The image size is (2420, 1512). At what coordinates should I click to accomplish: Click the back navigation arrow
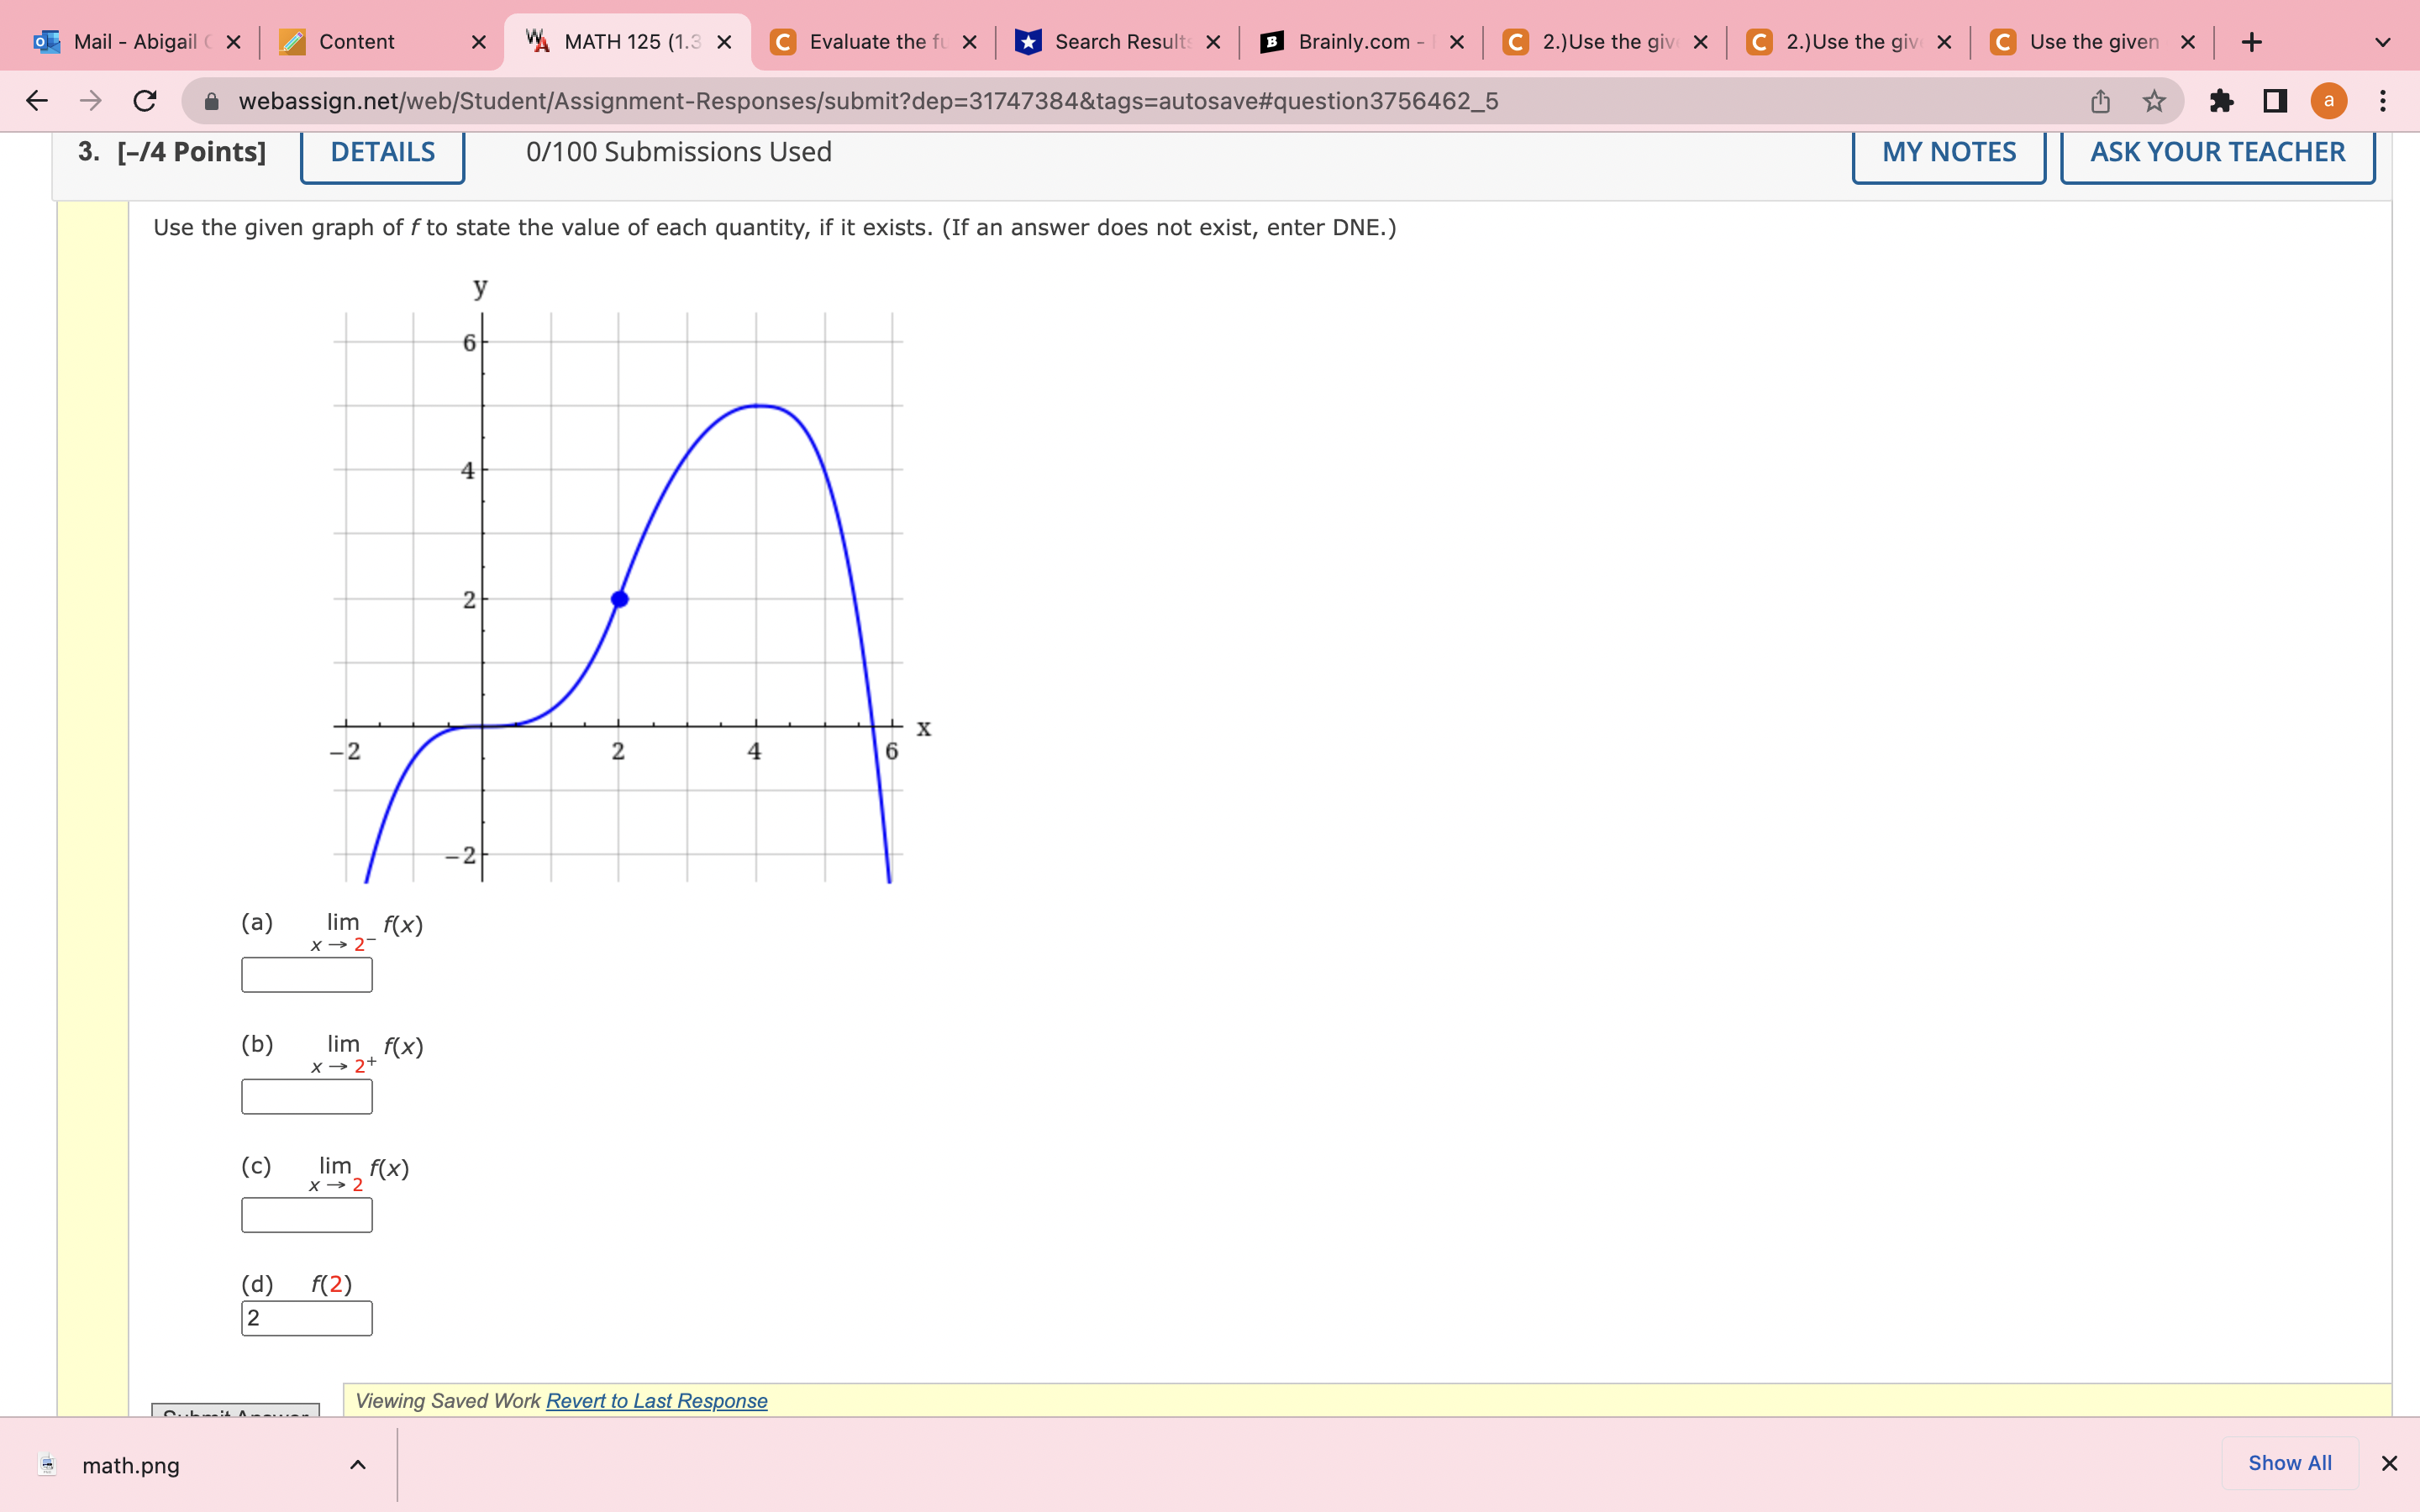coord(36,100)
